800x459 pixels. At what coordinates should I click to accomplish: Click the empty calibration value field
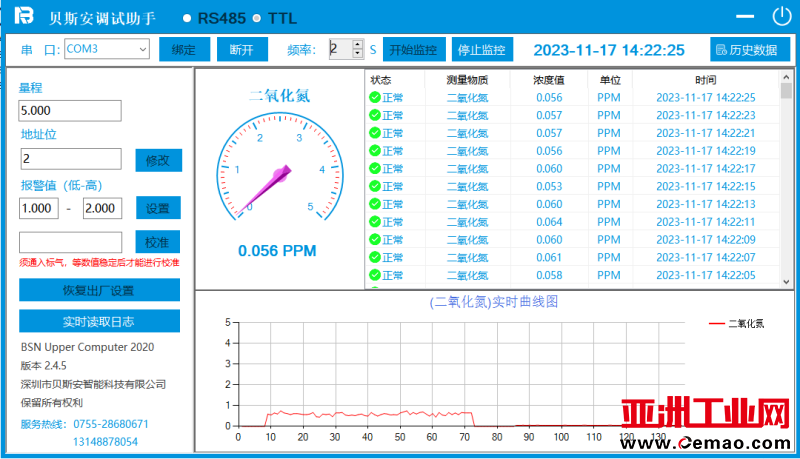[x=70, y=242]
